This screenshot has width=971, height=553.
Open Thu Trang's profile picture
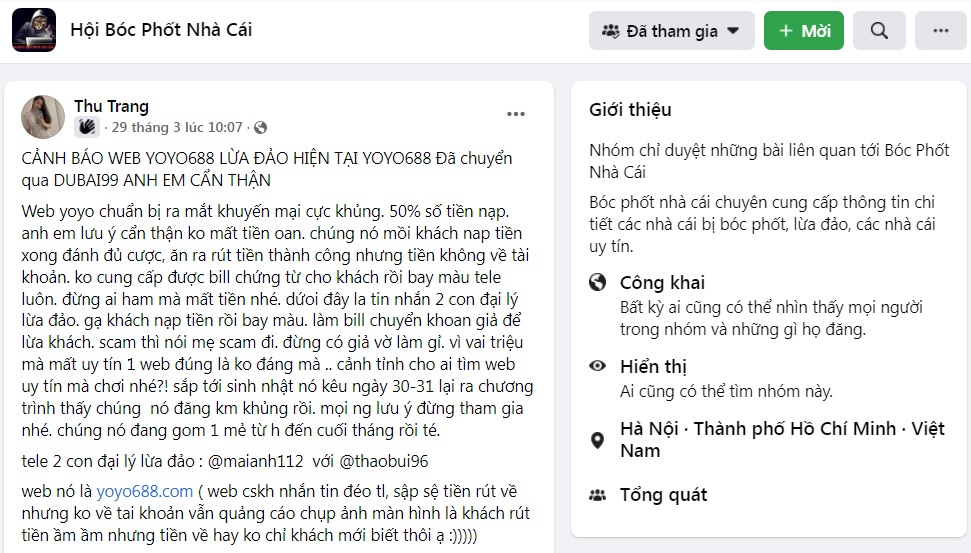pyautogui.click(x=44, y=117)
